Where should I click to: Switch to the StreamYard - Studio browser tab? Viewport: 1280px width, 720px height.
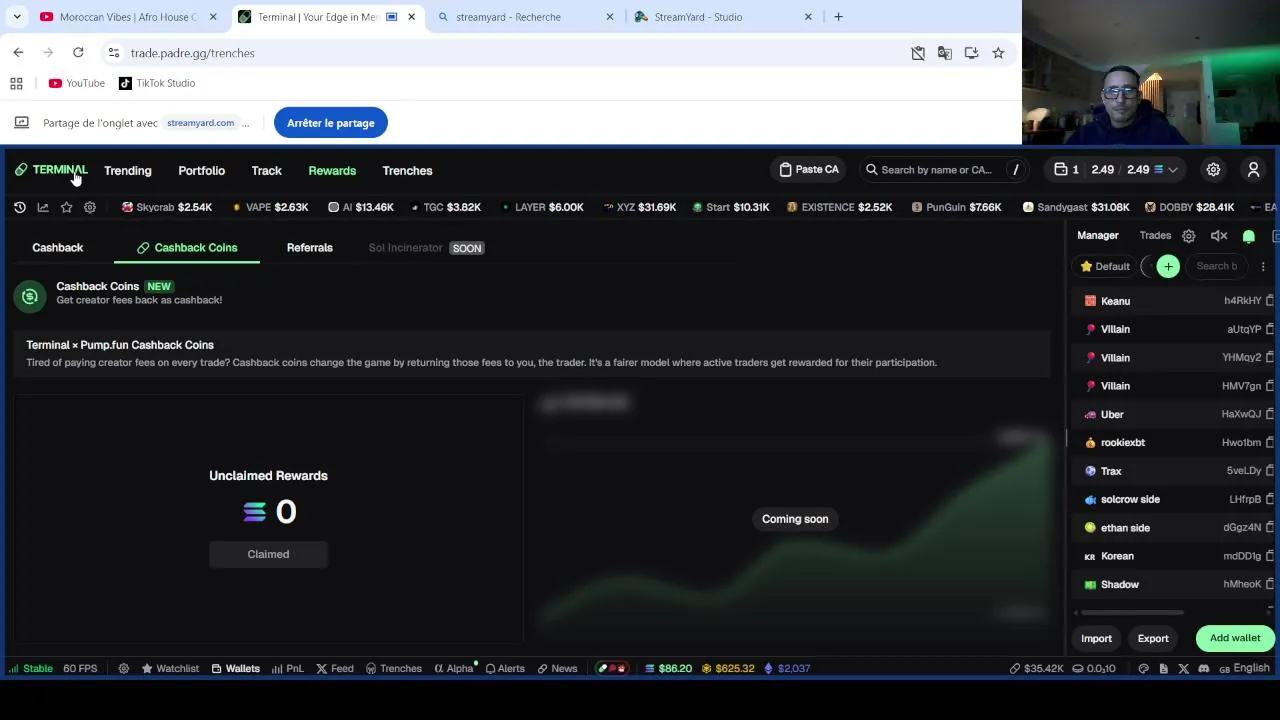pyautogui.click(x=723, y=17)
